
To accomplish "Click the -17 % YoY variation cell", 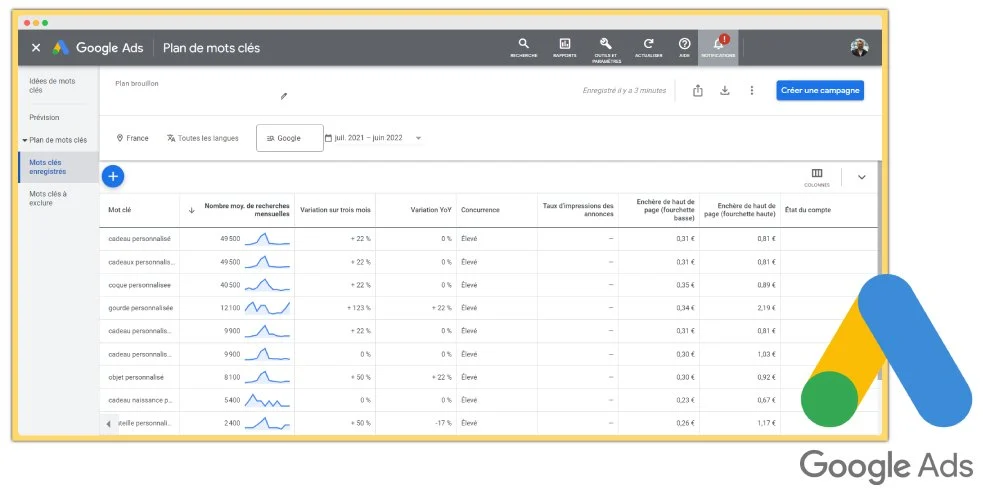I will 444,423.
